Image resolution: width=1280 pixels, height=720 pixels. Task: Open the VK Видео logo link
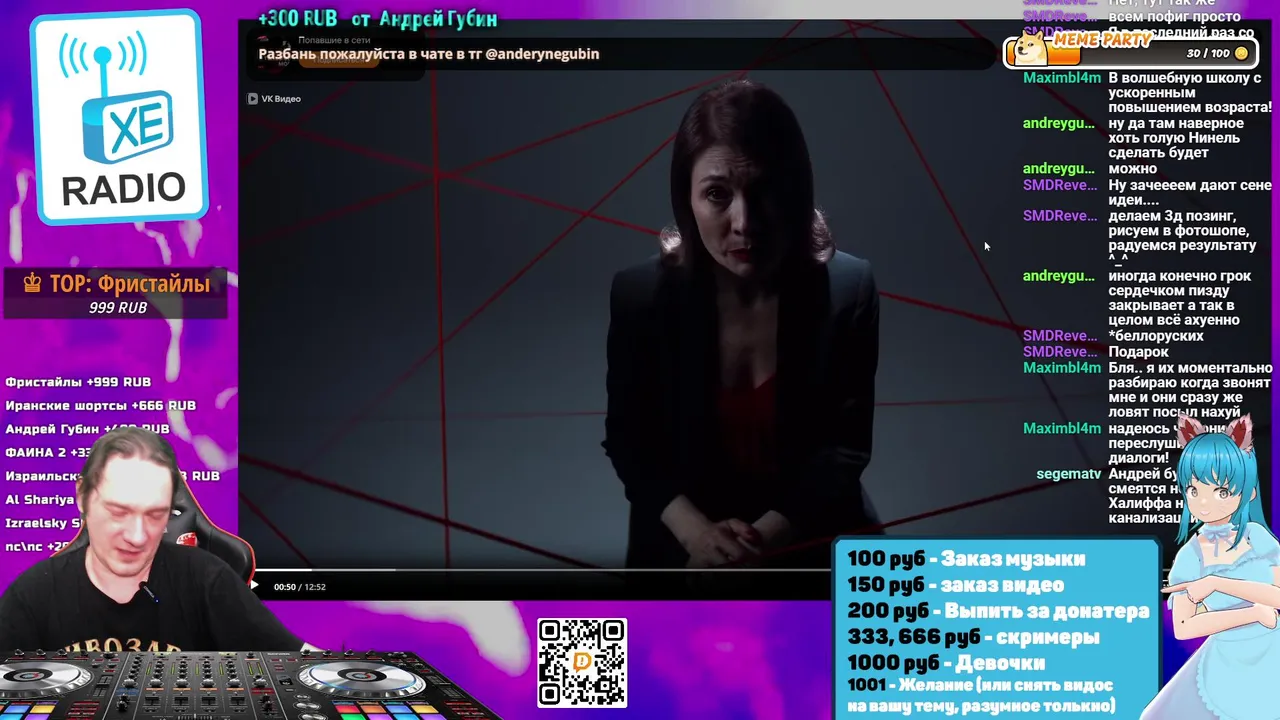274,98
